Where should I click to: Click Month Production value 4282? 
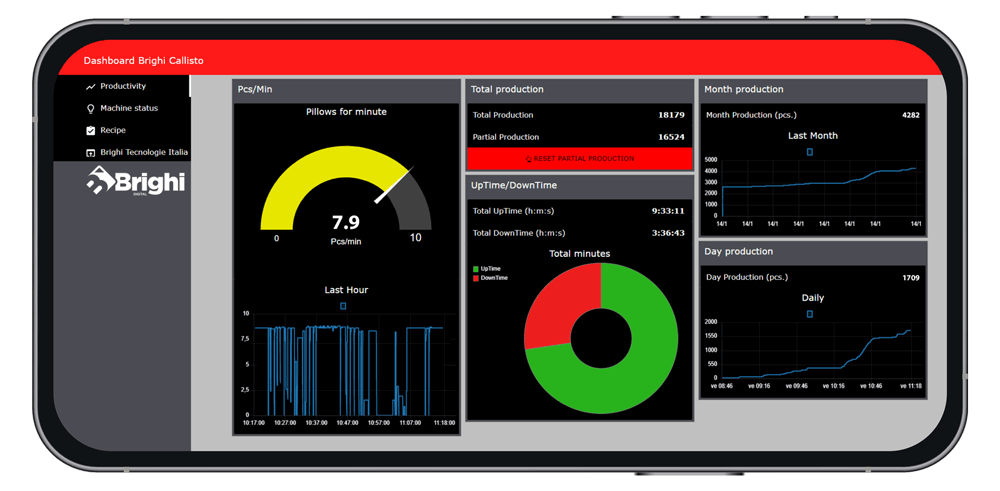tap(911, 115)
